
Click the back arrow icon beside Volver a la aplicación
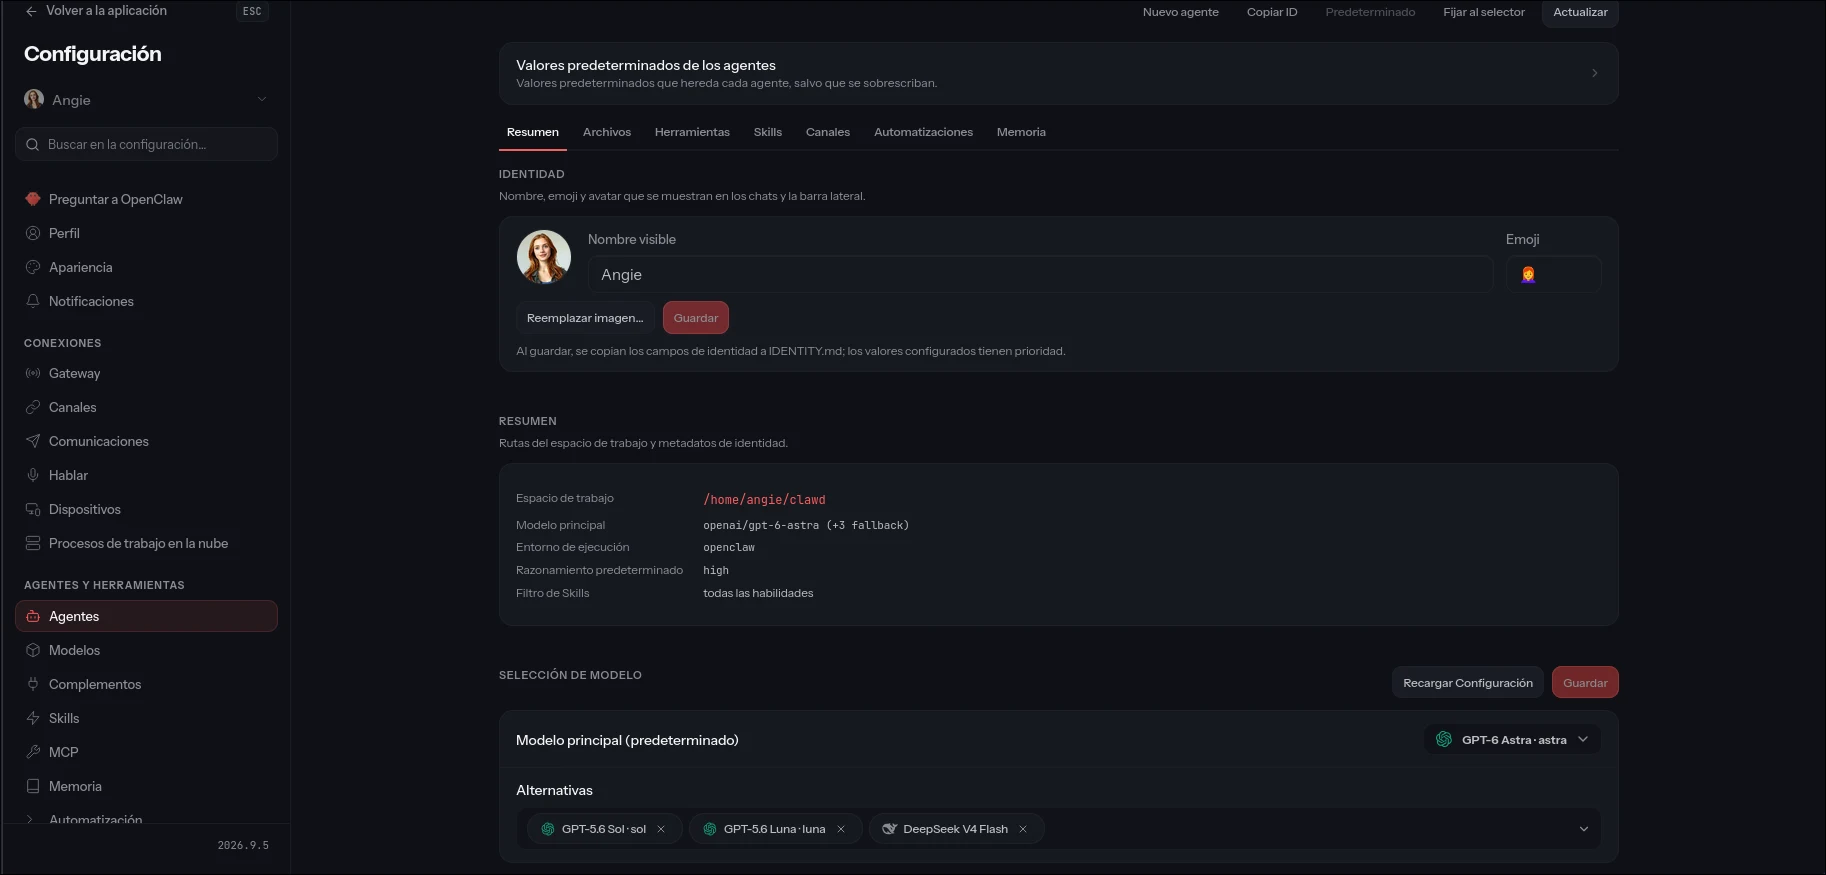point(31,11)
